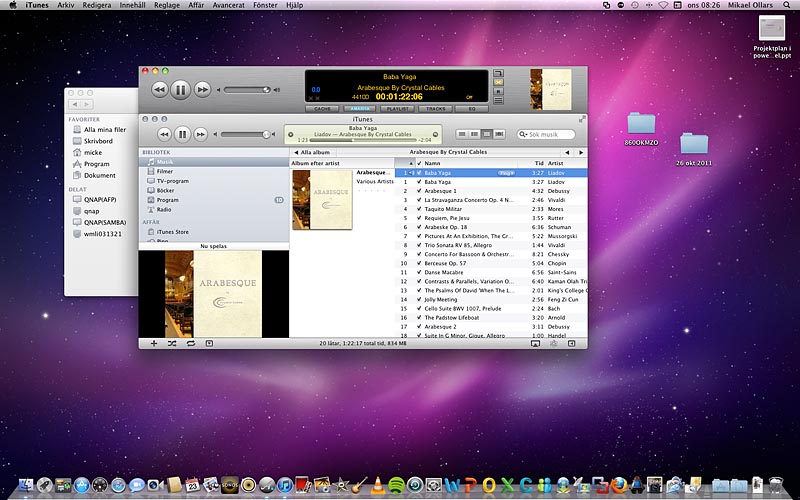Uncheck the Danse Macabre checkbox
This screenshot has height=500, width=800.
tap(419, 272)
